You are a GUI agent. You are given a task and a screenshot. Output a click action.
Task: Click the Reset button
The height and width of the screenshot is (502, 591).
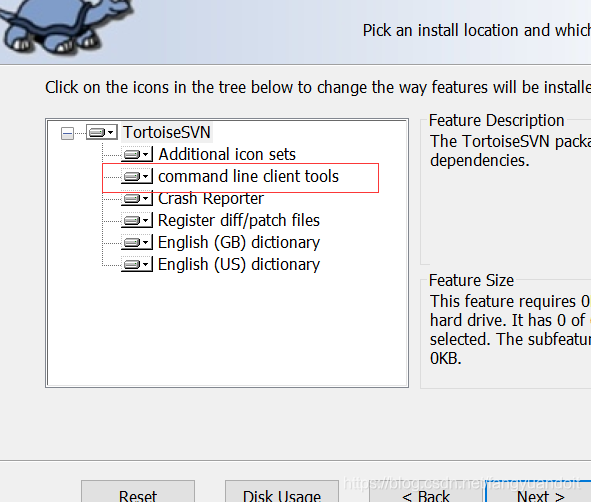coord(138,491)
